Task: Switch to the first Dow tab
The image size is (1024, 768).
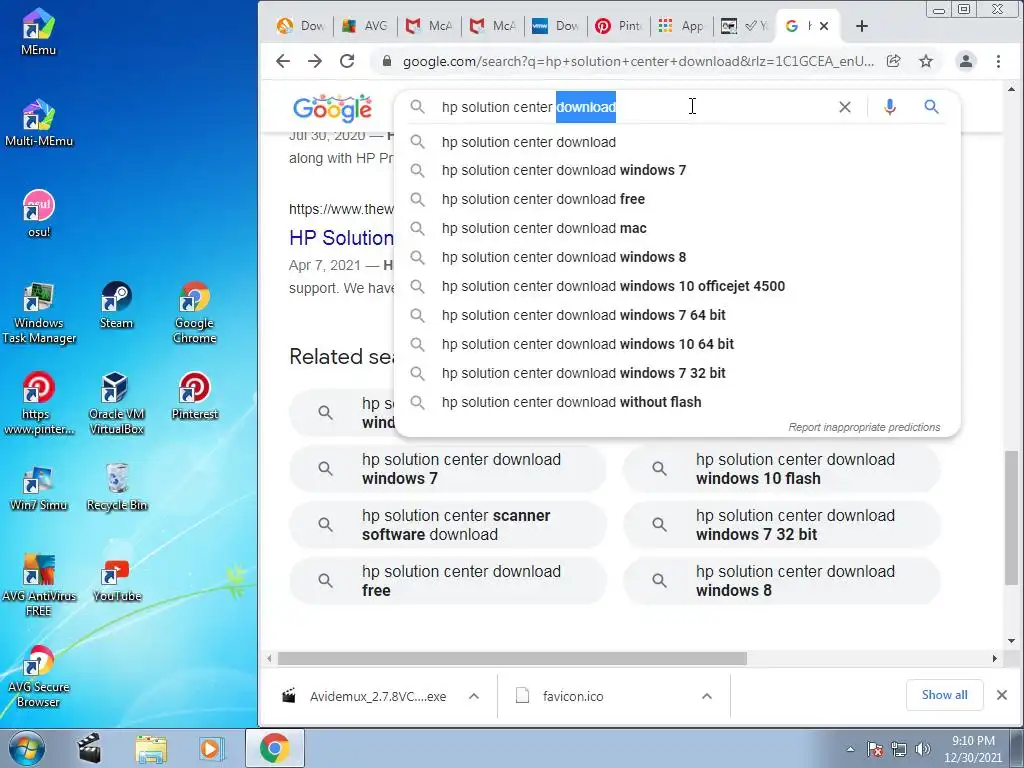Action: click(302, 25)
